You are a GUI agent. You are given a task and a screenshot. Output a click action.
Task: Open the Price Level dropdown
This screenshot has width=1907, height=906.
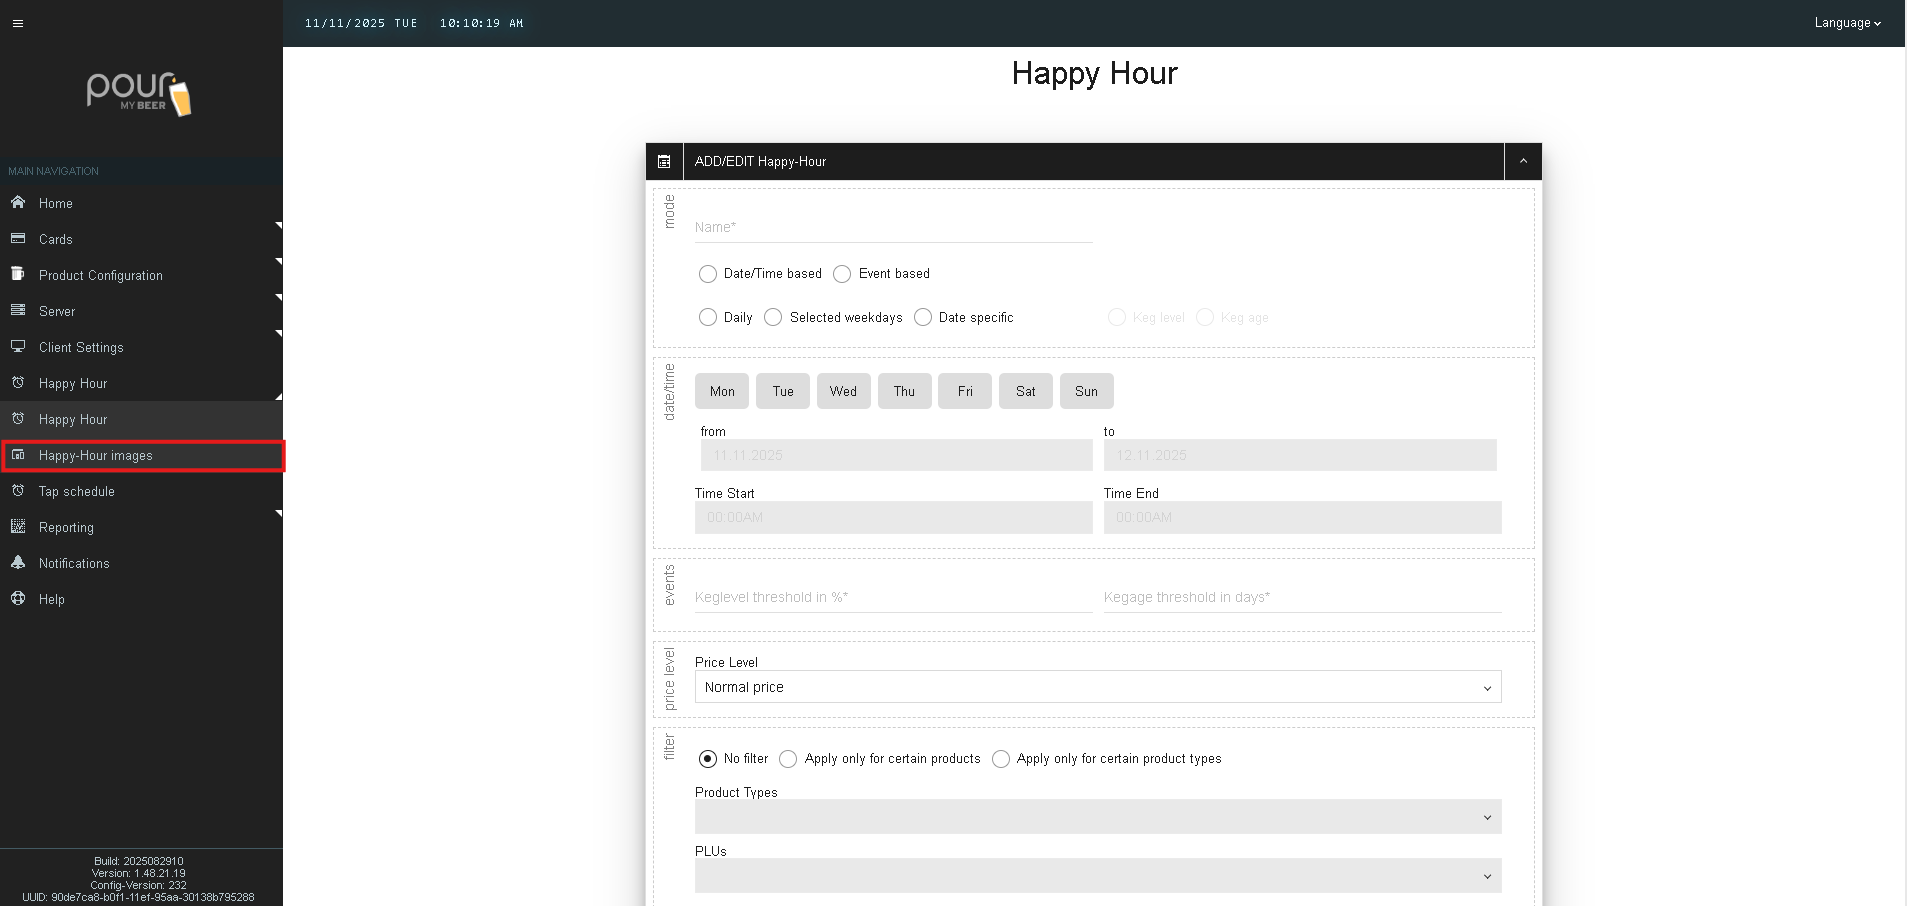pyautogui.click(x=1097, y=687)
